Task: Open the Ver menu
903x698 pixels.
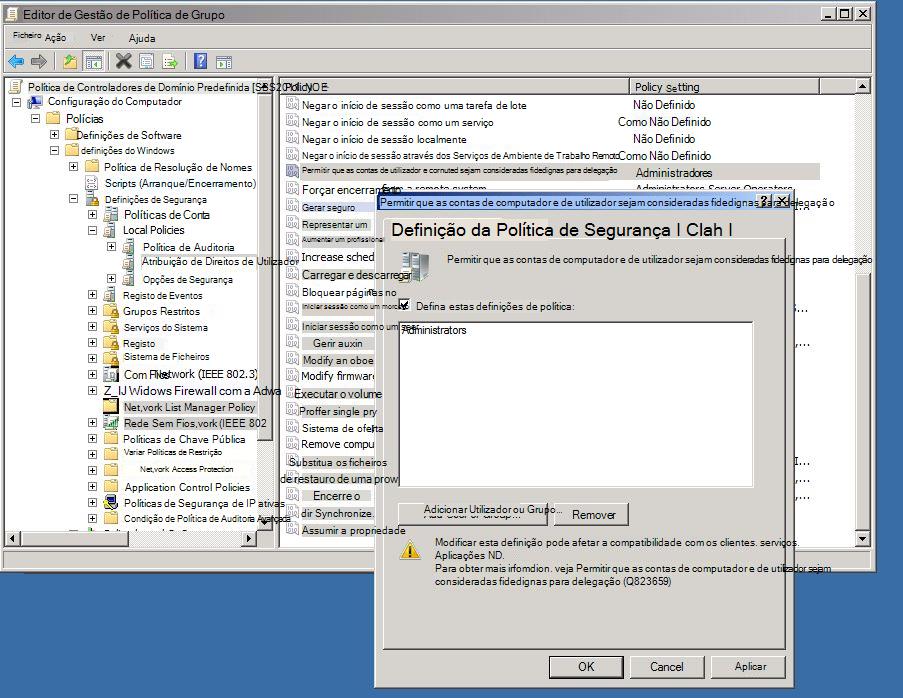Action: click(x=98, y=37)
